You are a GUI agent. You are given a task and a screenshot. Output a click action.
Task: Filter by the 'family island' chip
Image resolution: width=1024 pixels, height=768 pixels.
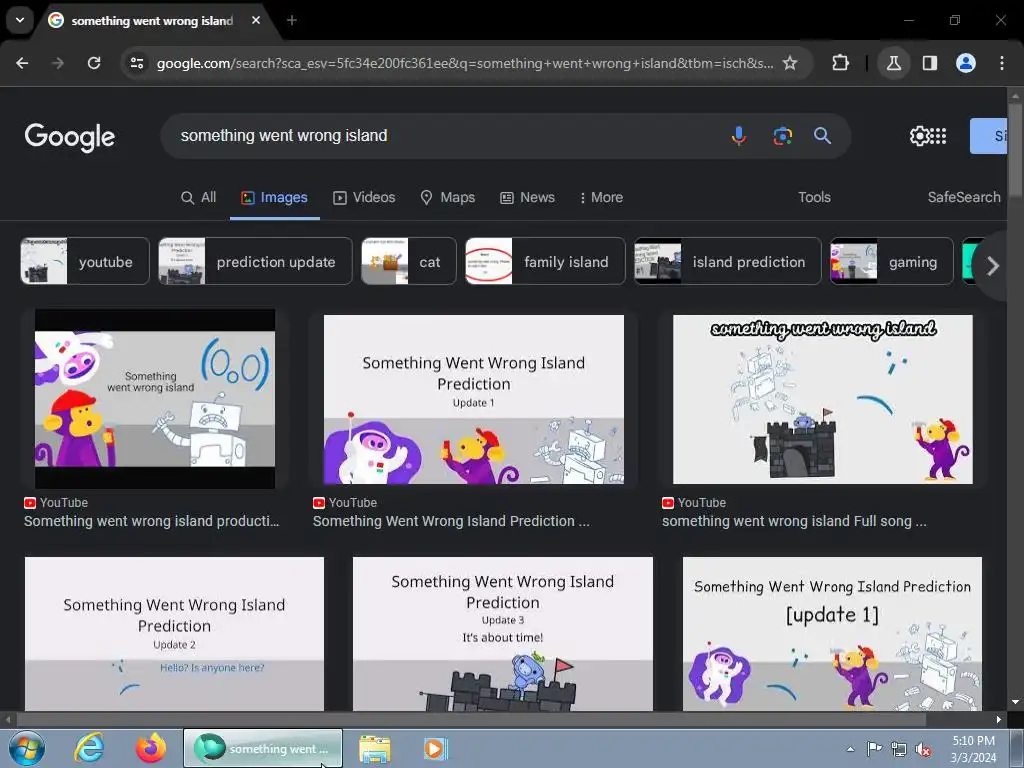click(545, 261)
